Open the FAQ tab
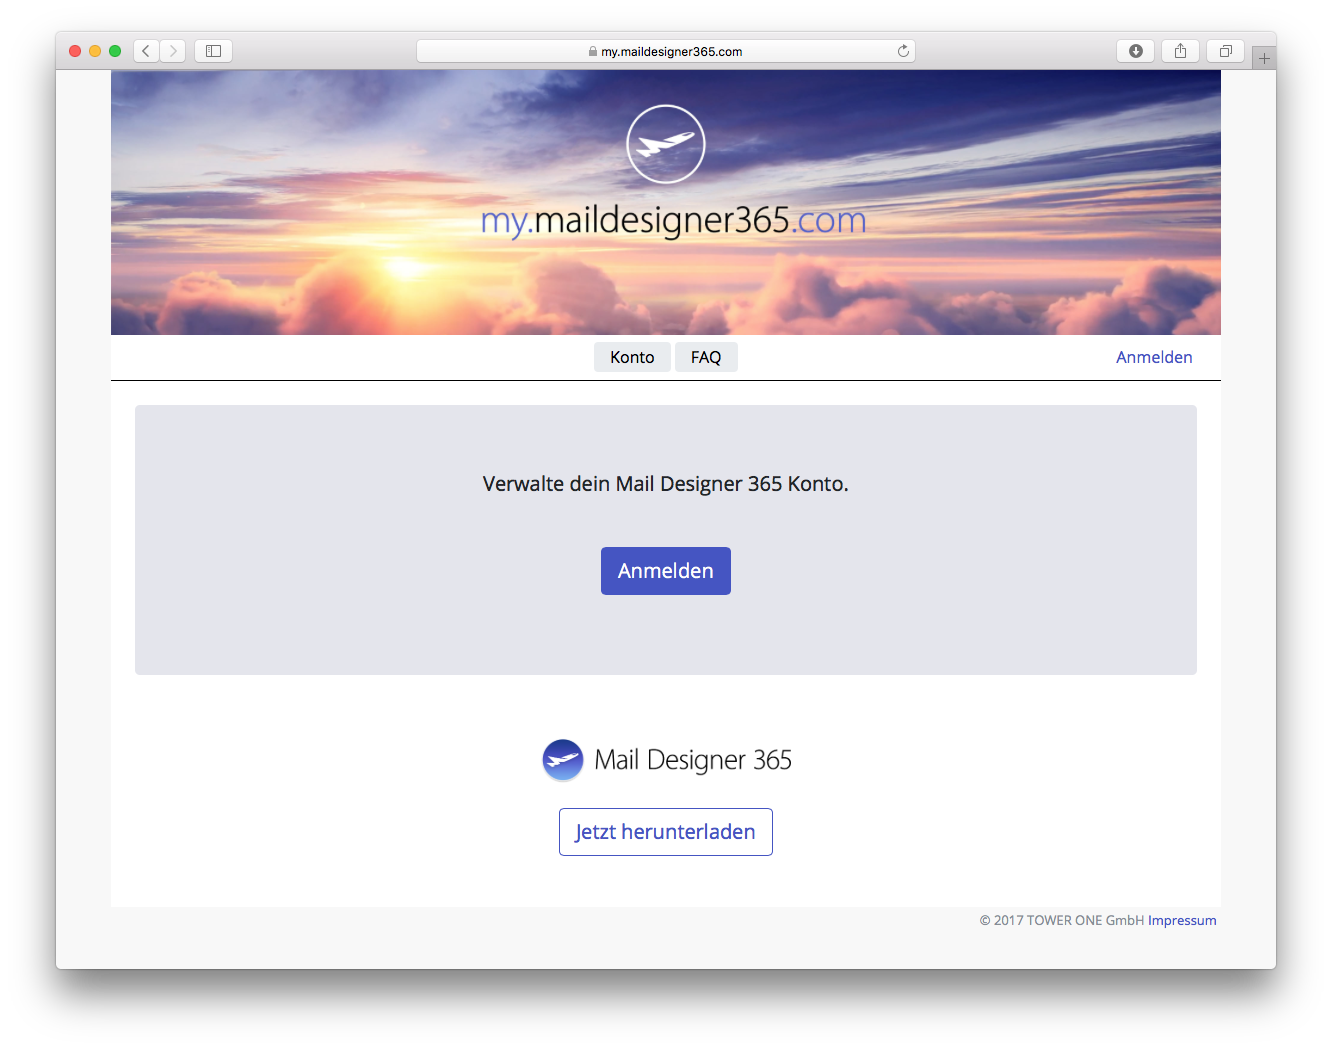Image resolution: width=1332 pixels, height=1049 pixels. 706,357
